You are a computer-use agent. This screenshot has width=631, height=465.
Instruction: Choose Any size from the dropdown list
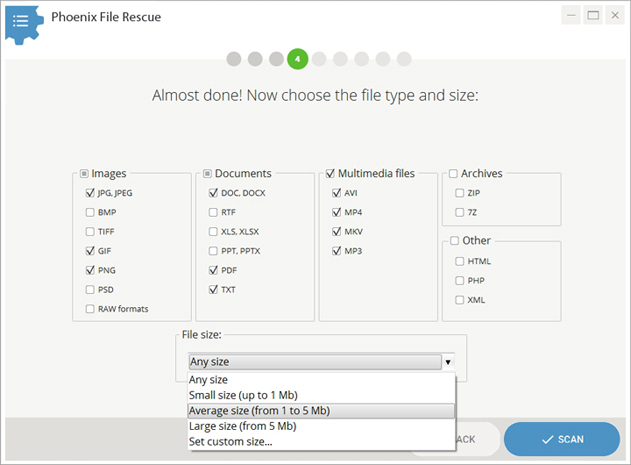coord(322,380)
